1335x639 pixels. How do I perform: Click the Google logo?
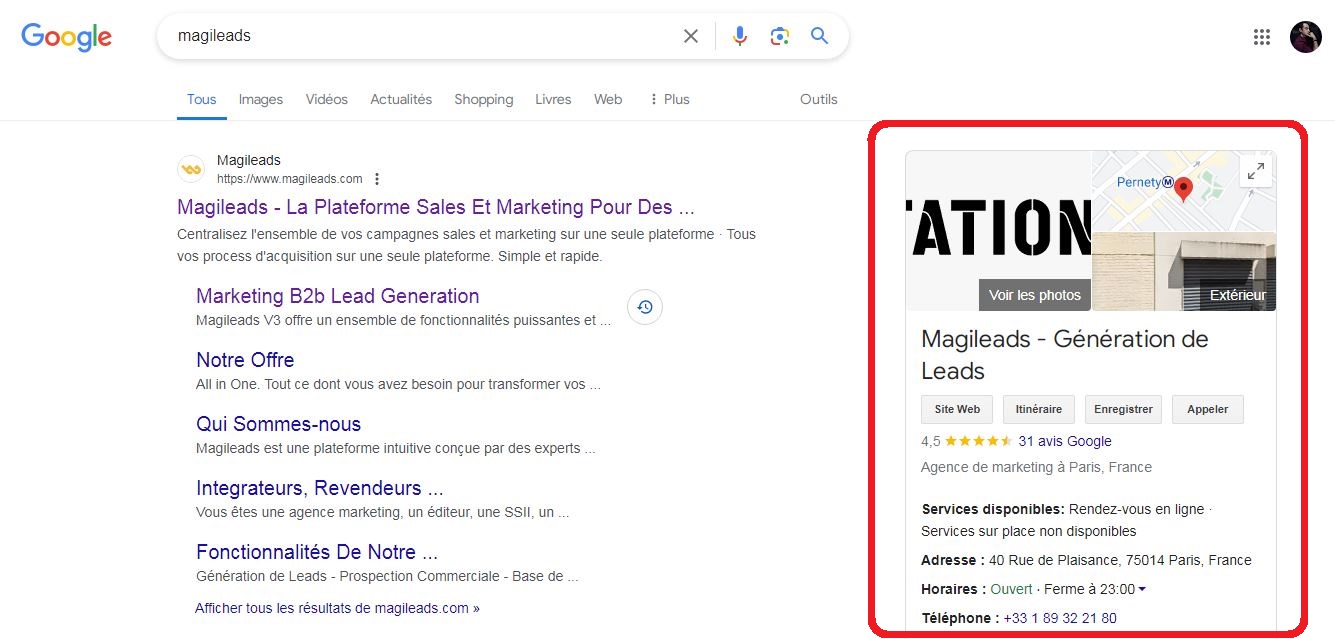pos(66,37)
